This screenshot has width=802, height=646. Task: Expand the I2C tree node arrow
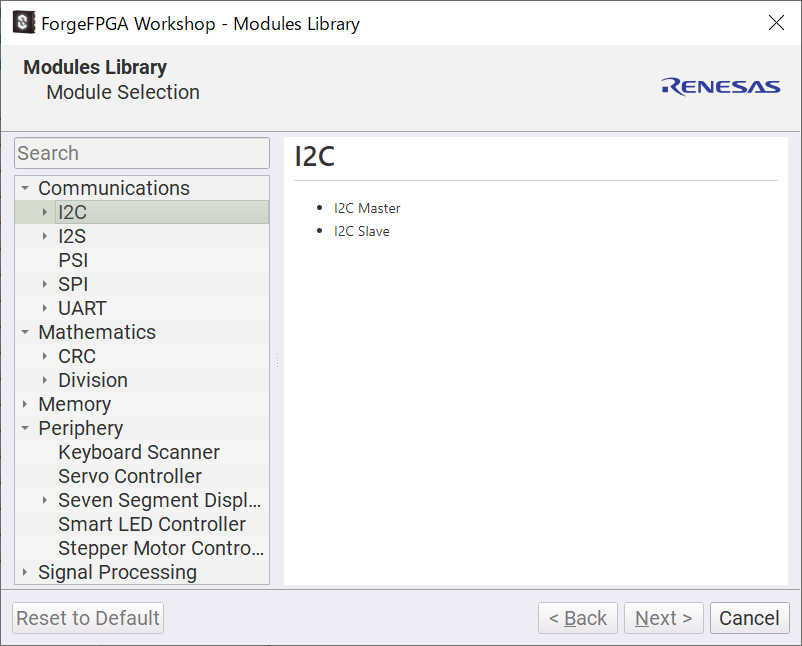click(x=45, y=212)
